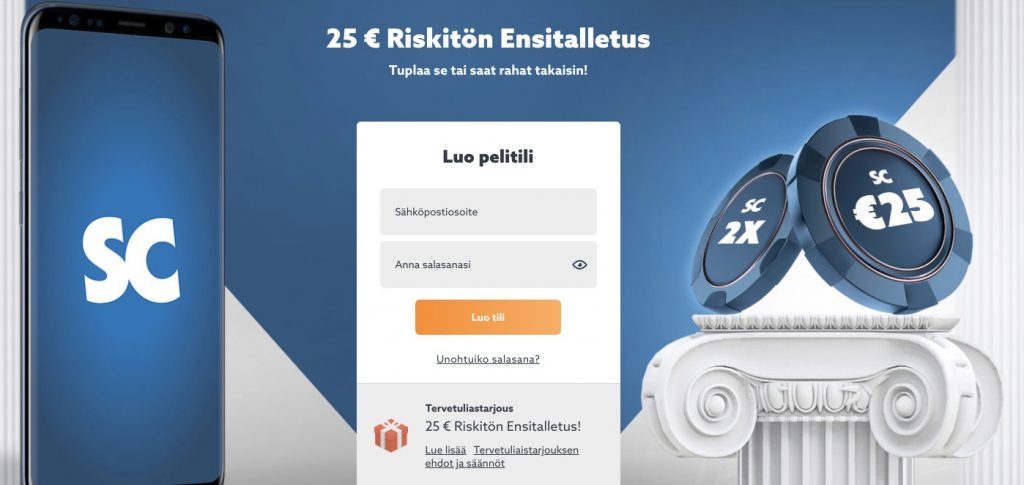Click the Luo pelitili form heading
Viewport: 1024px width, 485px height.
[x=488, y=157]
